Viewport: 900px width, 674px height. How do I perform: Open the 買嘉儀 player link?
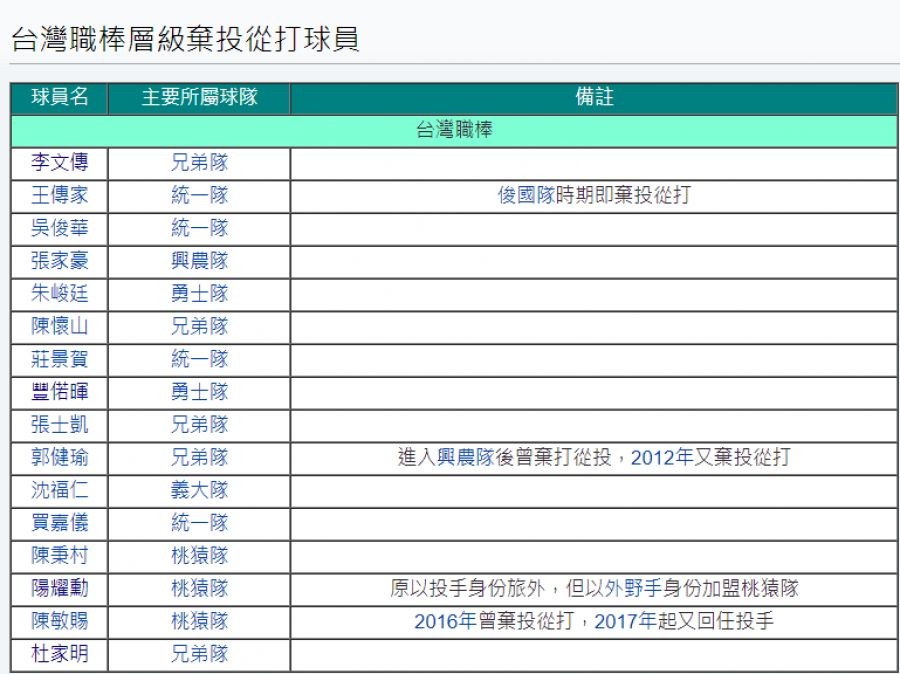click(x=60, y=522)
